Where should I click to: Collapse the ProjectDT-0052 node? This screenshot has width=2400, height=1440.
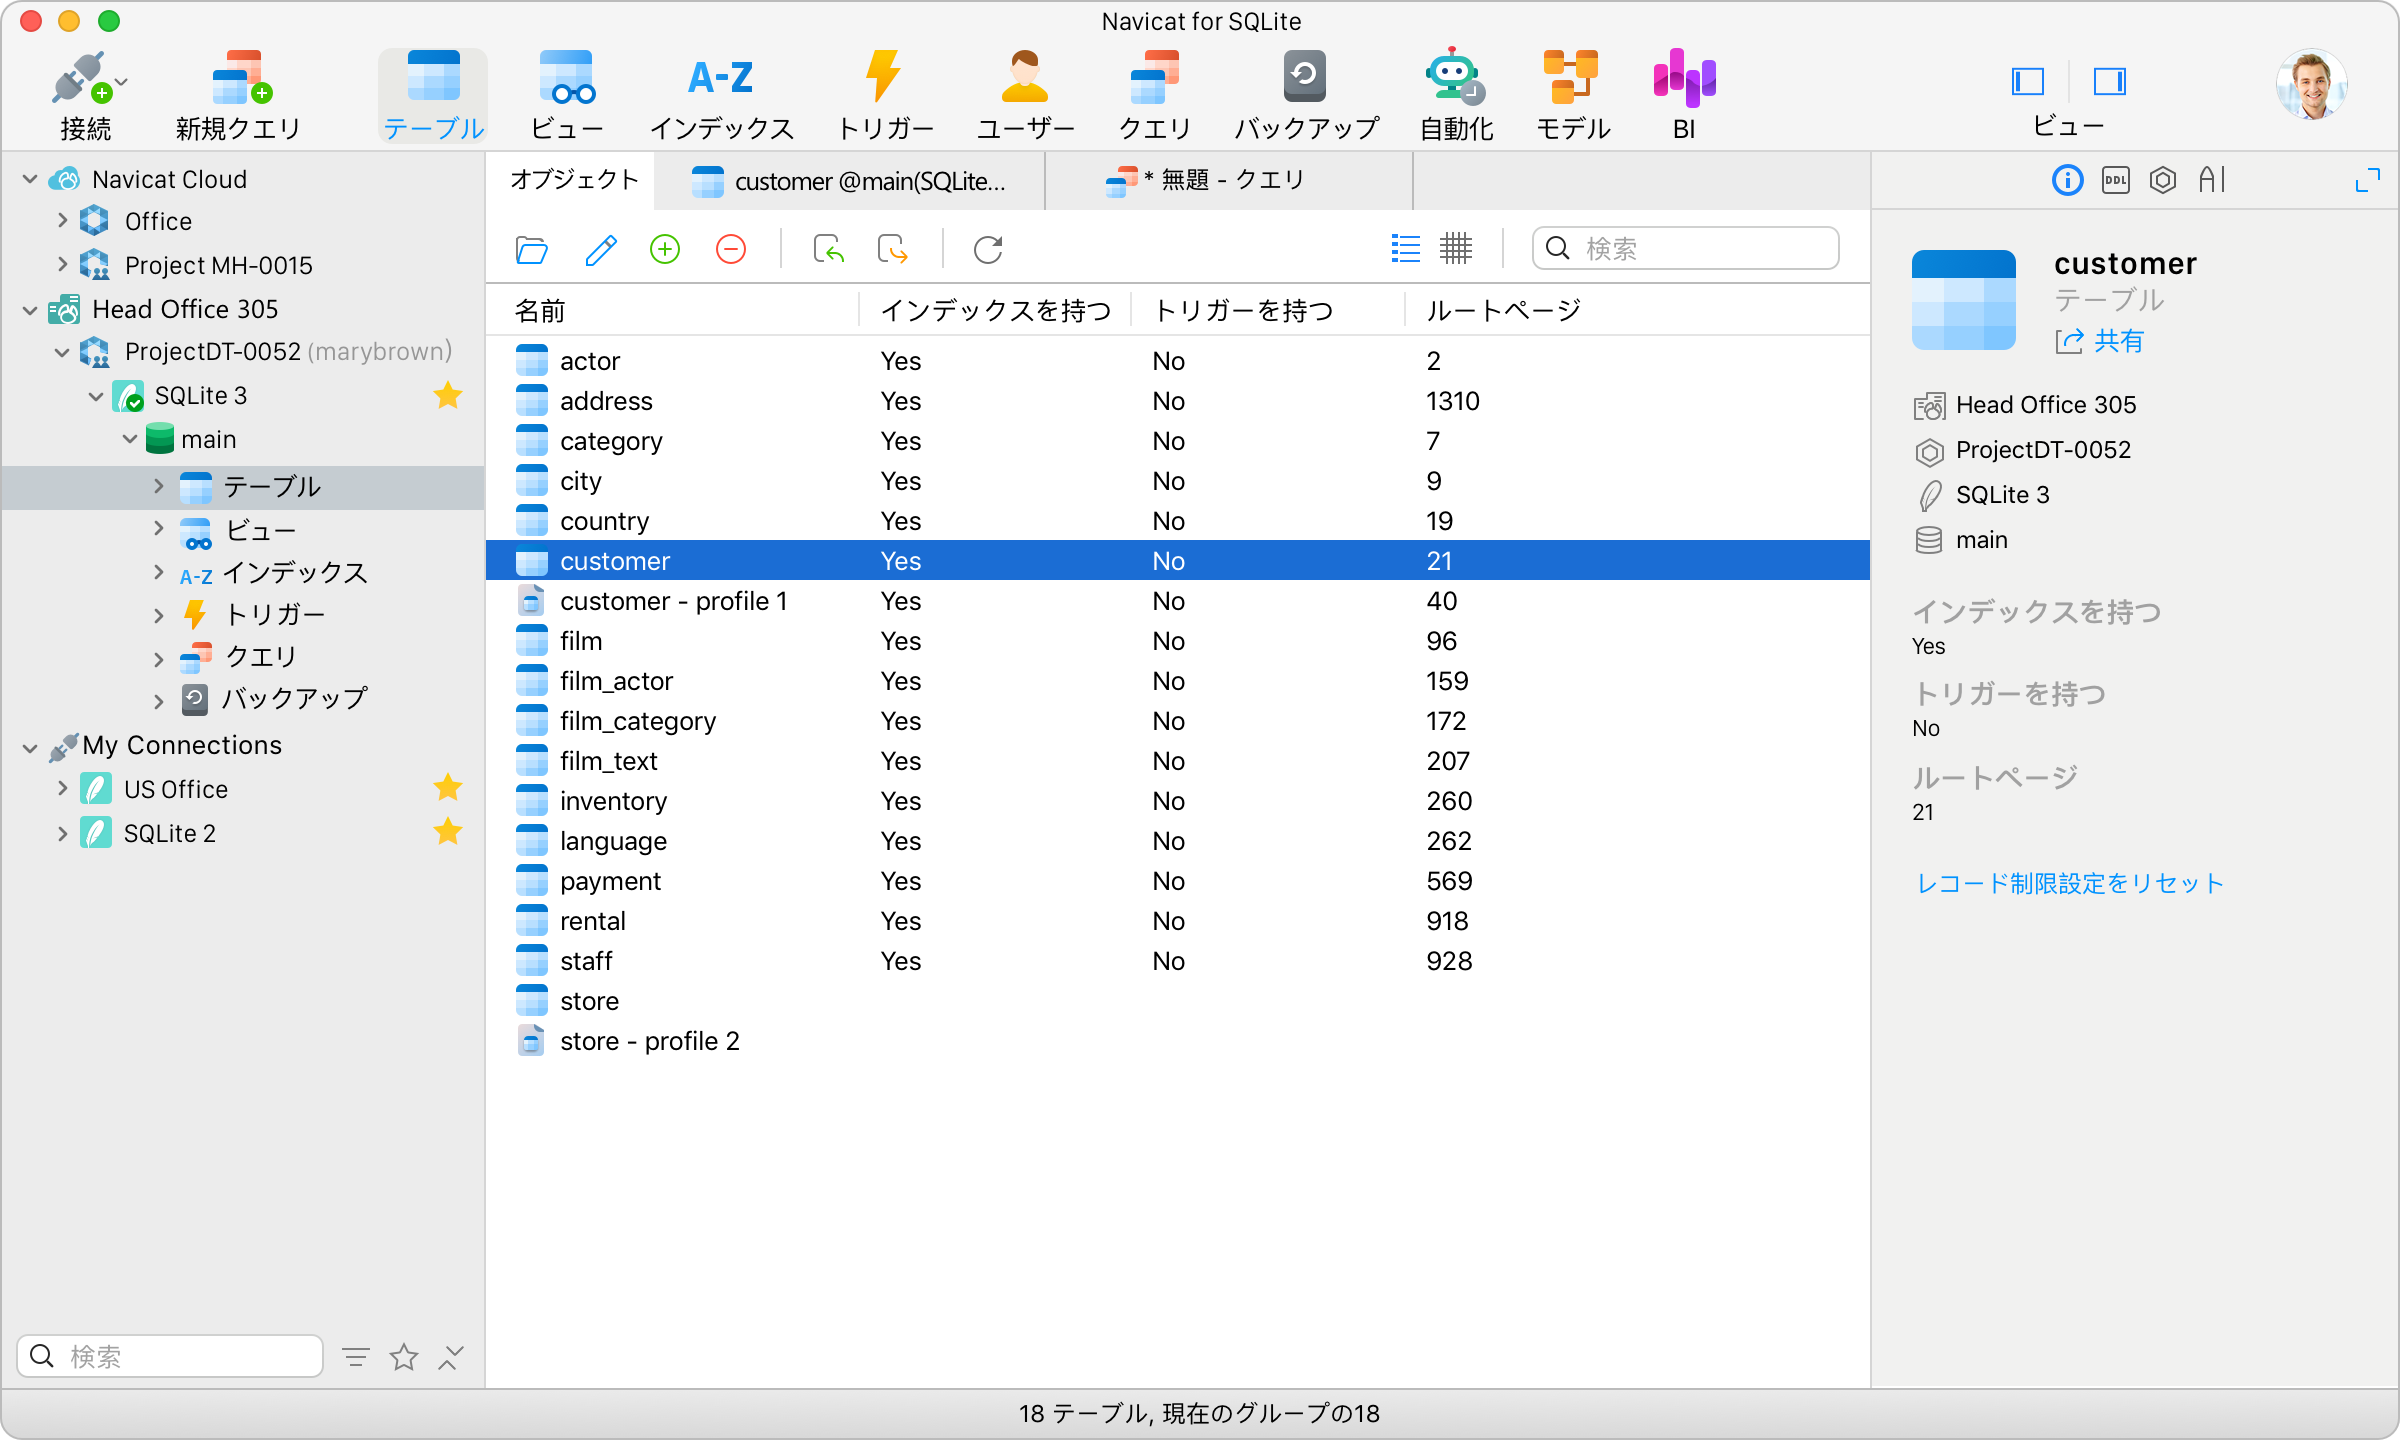pyautogui.click(x=62, y=352)
